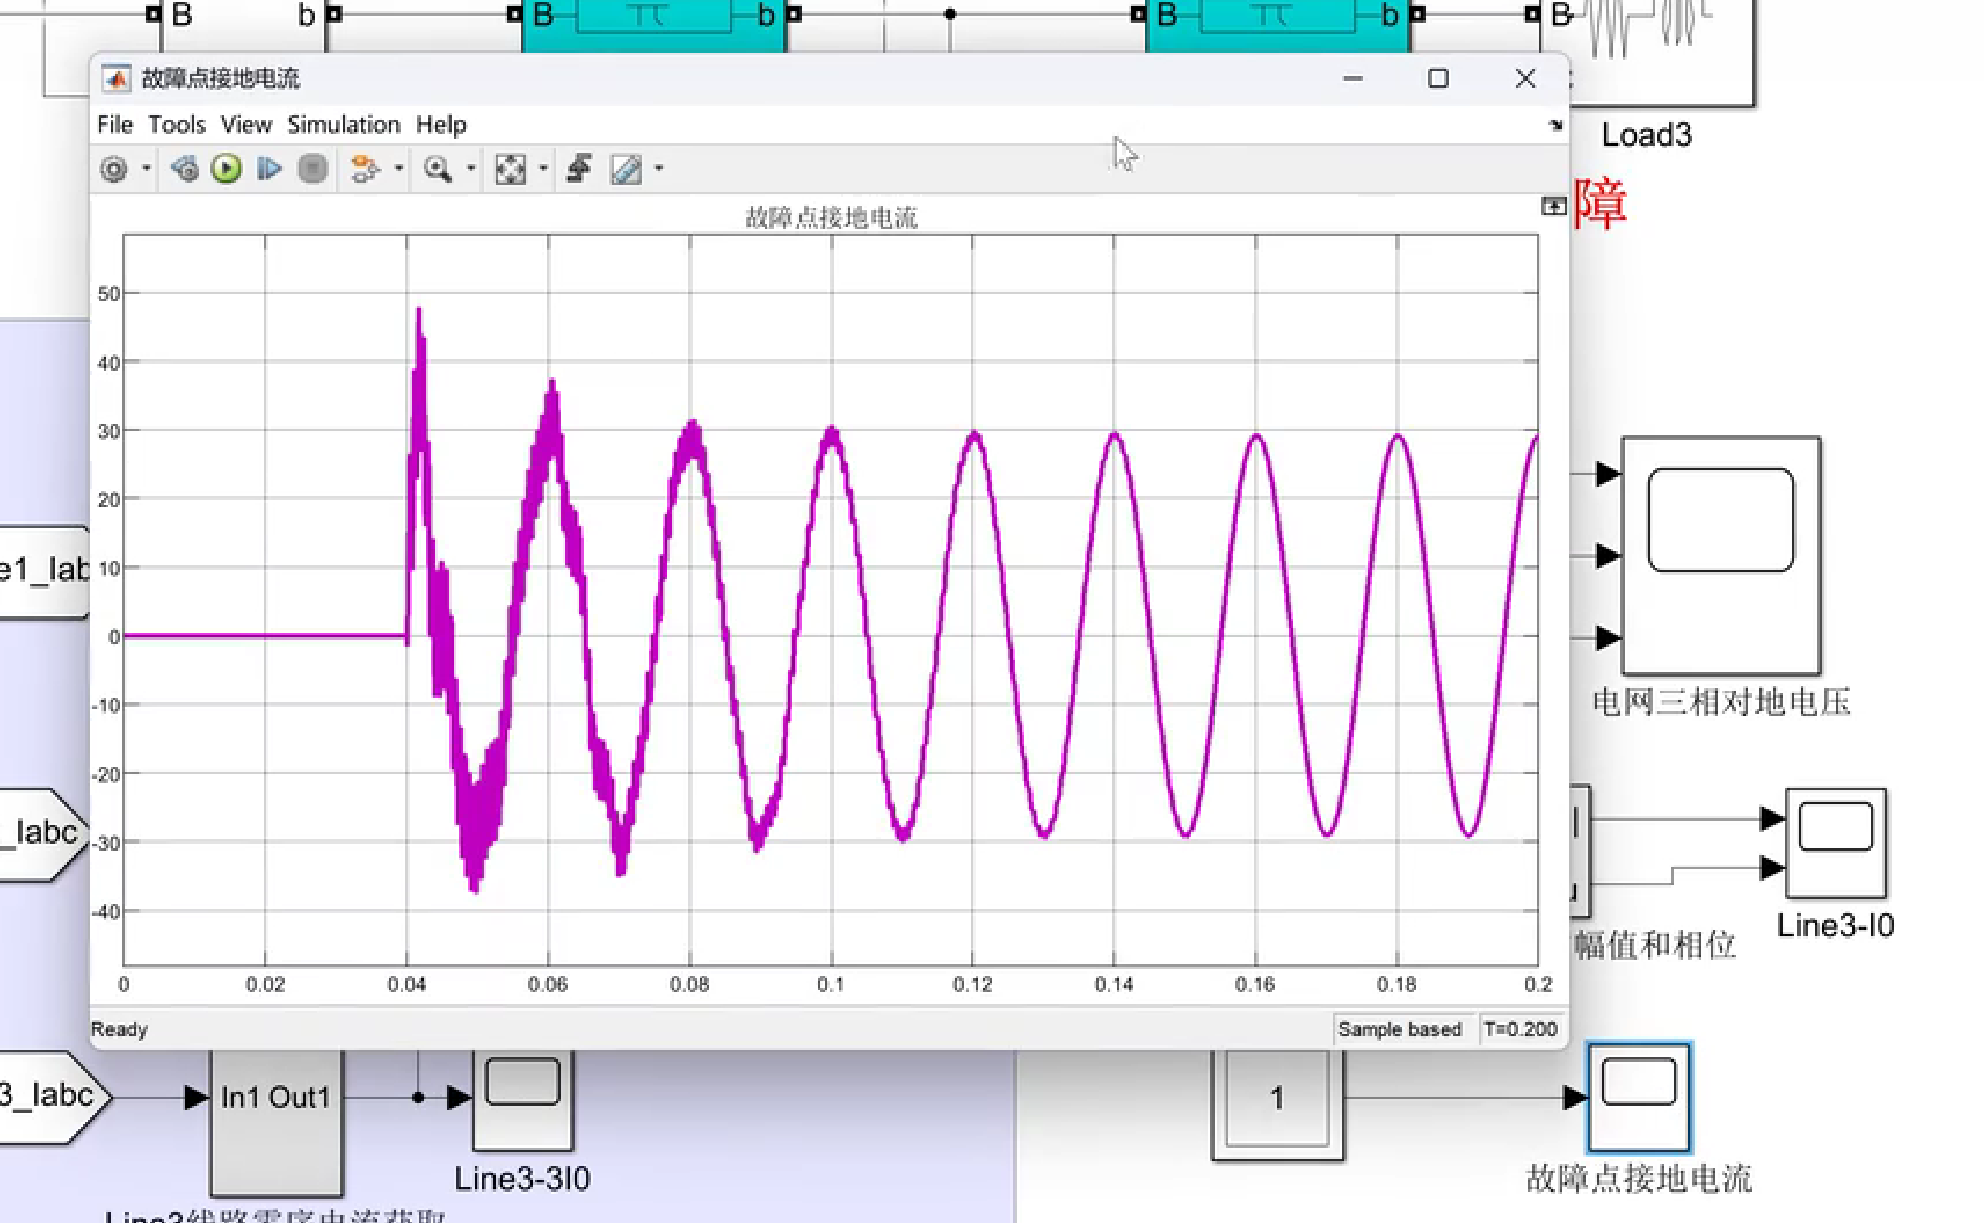
Task: Open the Simulation menu
Action: pyautogui.click(x=343, y=125)
